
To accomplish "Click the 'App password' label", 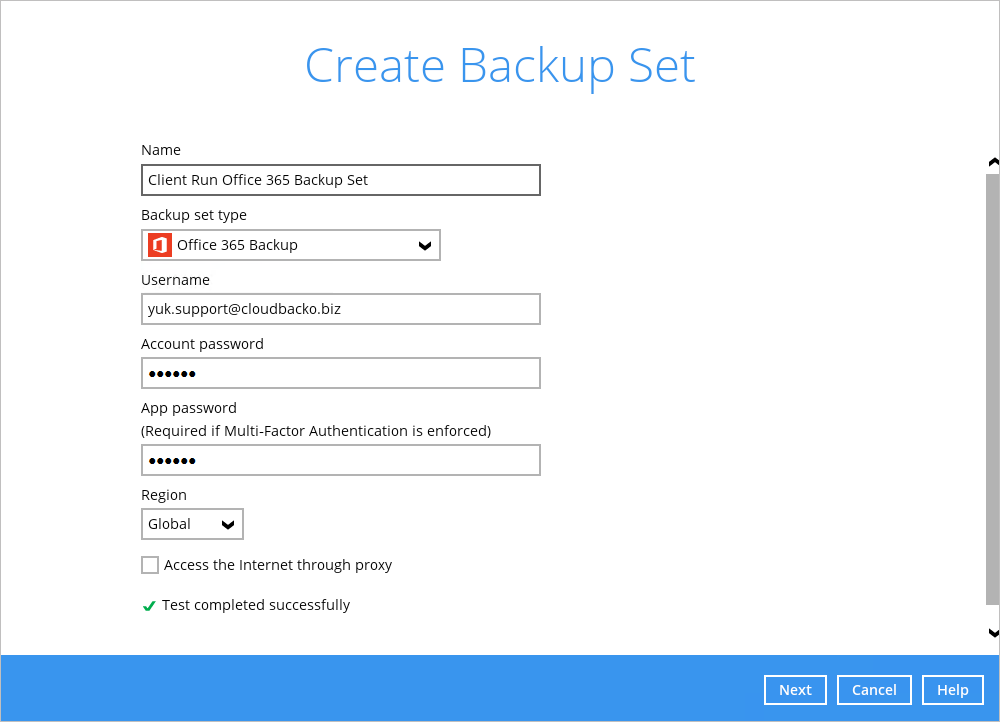I will point(189,408).
